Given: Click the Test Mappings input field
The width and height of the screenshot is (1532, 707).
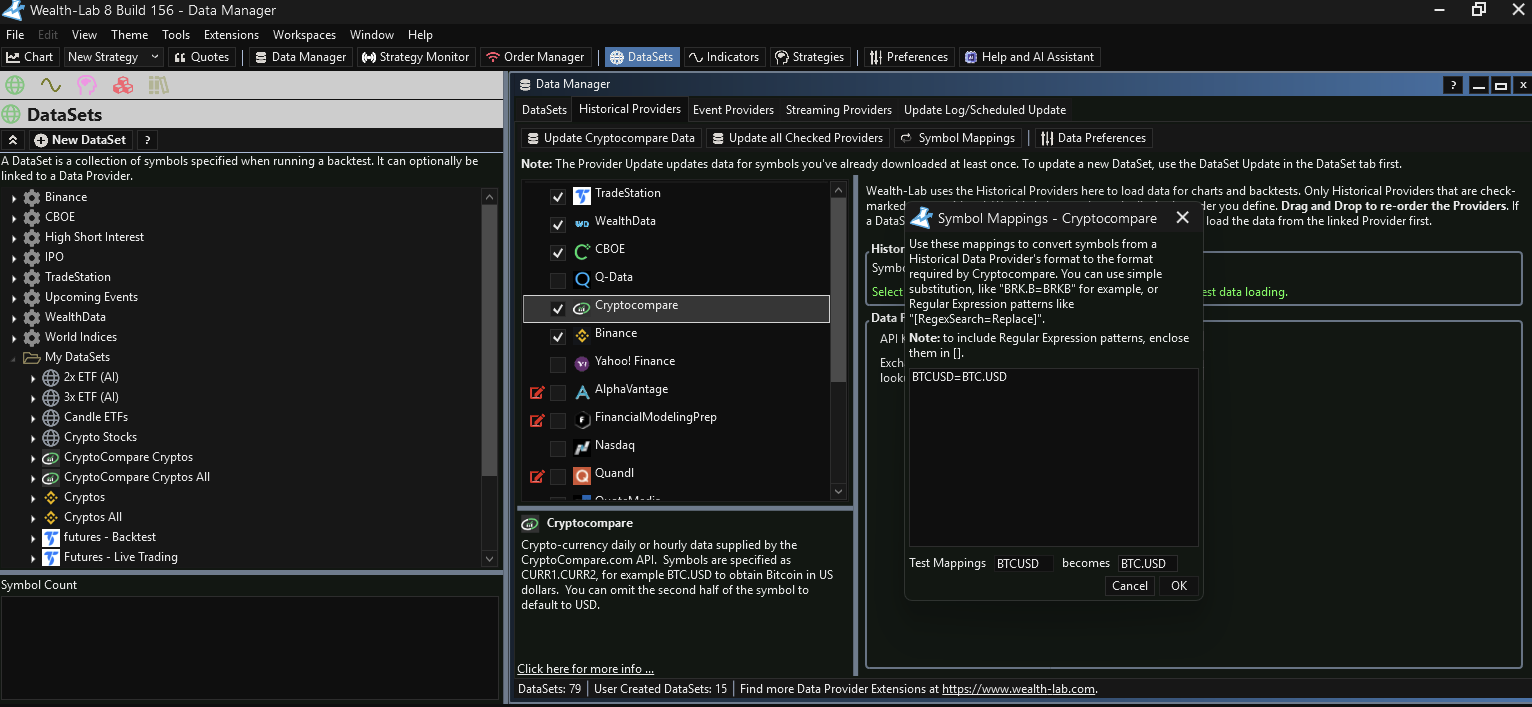Looking at the screenshot, I should [x=1023, y=564].
